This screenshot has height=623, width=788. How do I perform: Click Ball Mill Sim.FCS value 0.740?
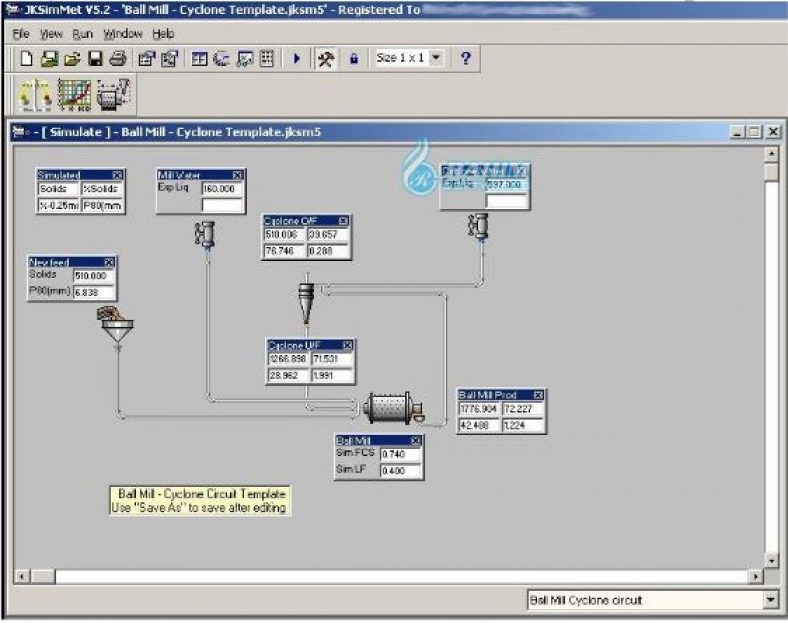coord(400,454)
